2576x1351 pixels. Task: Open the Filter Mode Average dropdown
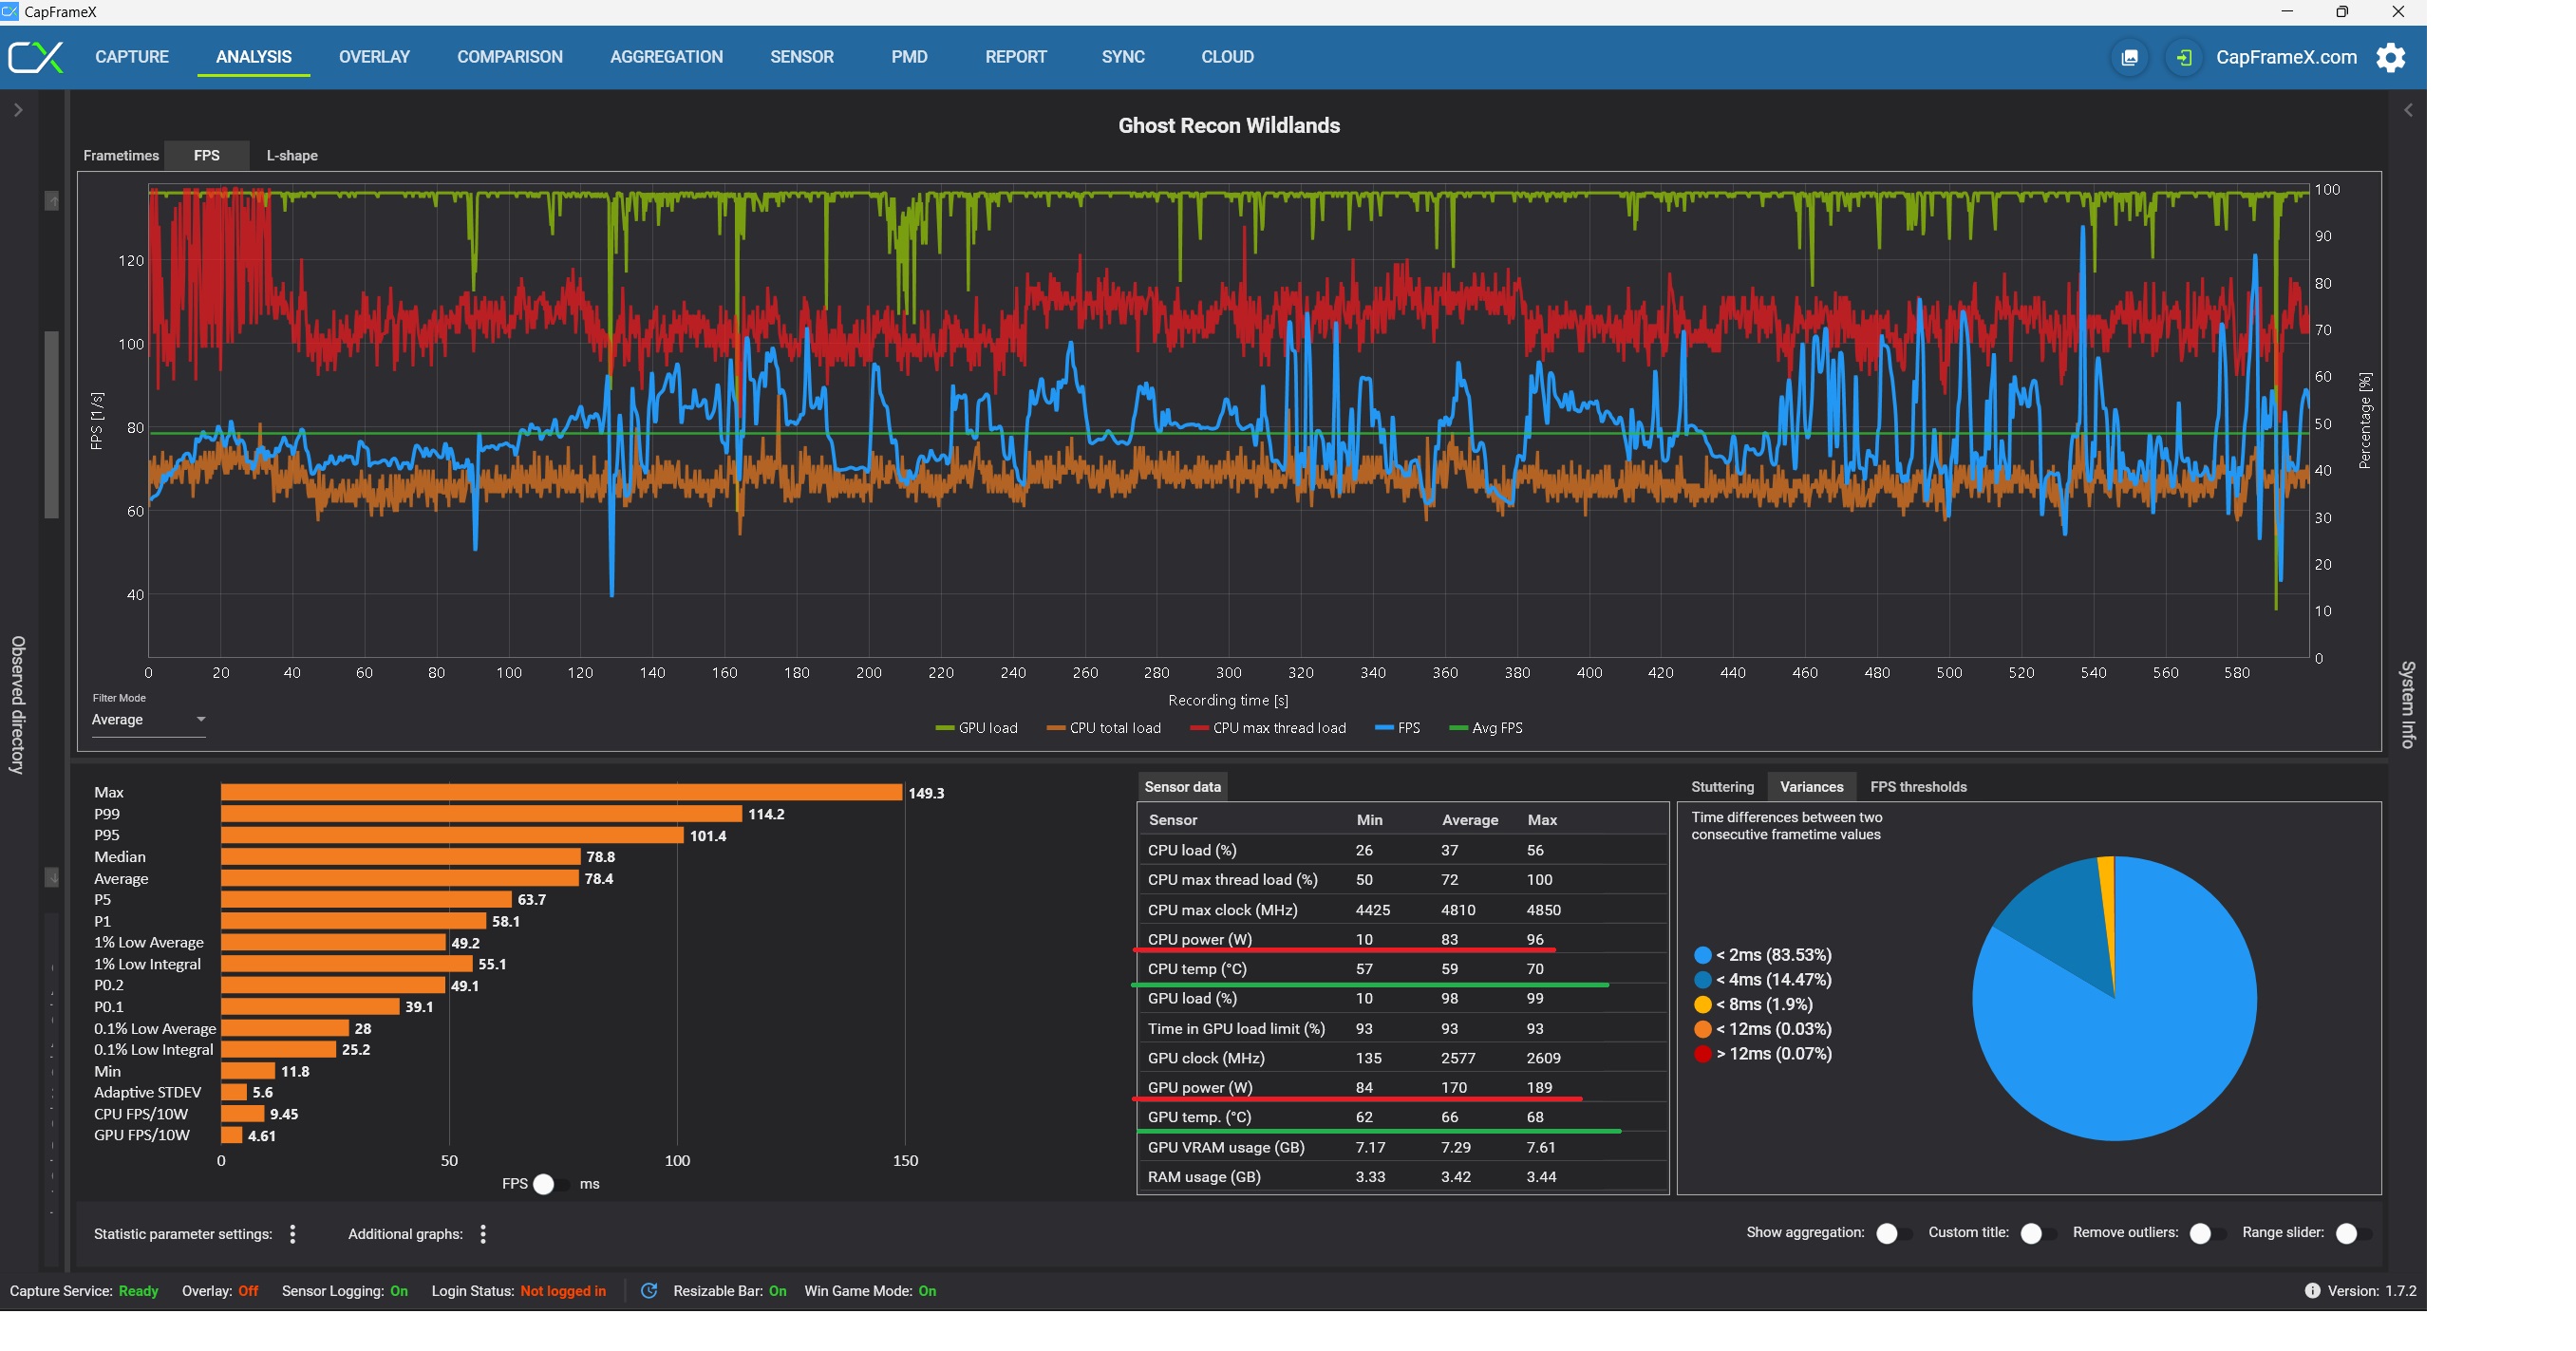tap(148, 720)
